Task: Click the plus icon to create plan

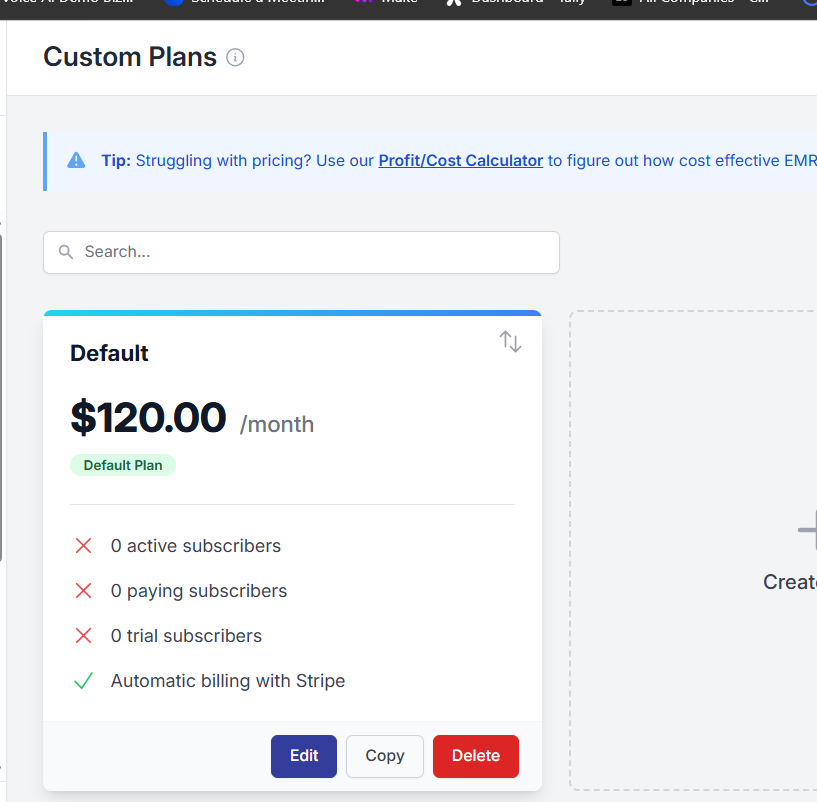Action: coord(808,530)
